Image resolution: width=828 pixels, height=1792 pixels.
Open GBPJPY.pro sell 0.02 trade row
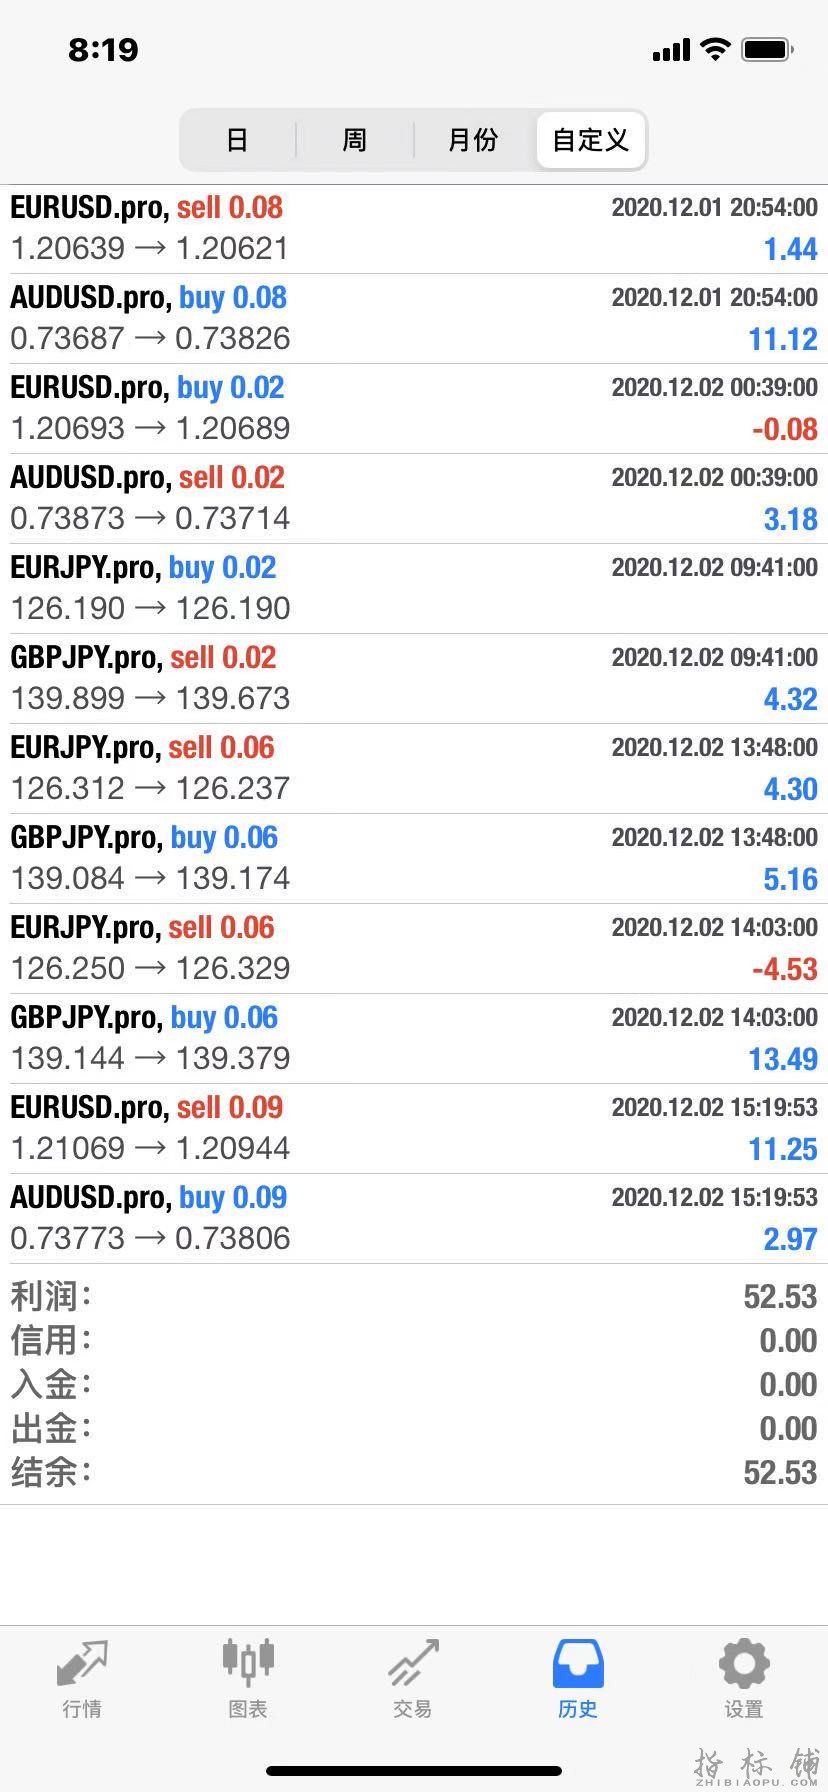pos(414,679)
